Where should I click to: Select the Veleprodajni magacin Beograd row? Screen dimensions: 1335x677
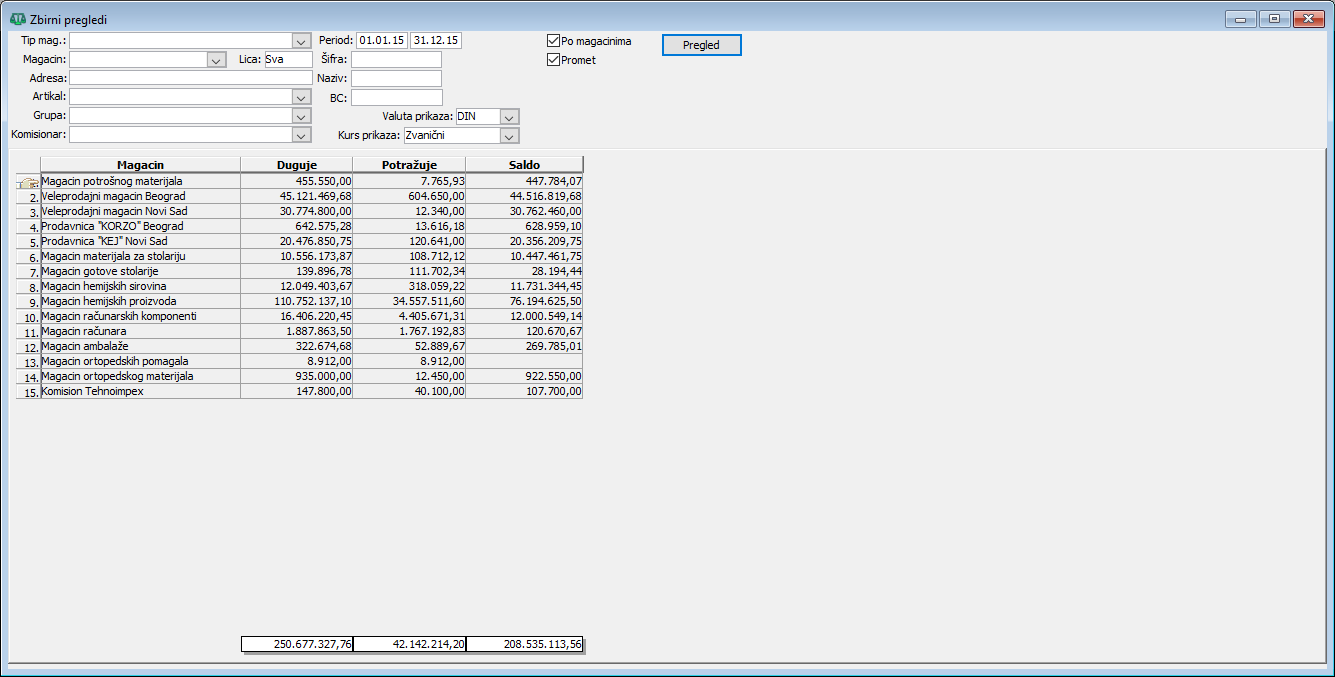311,197
